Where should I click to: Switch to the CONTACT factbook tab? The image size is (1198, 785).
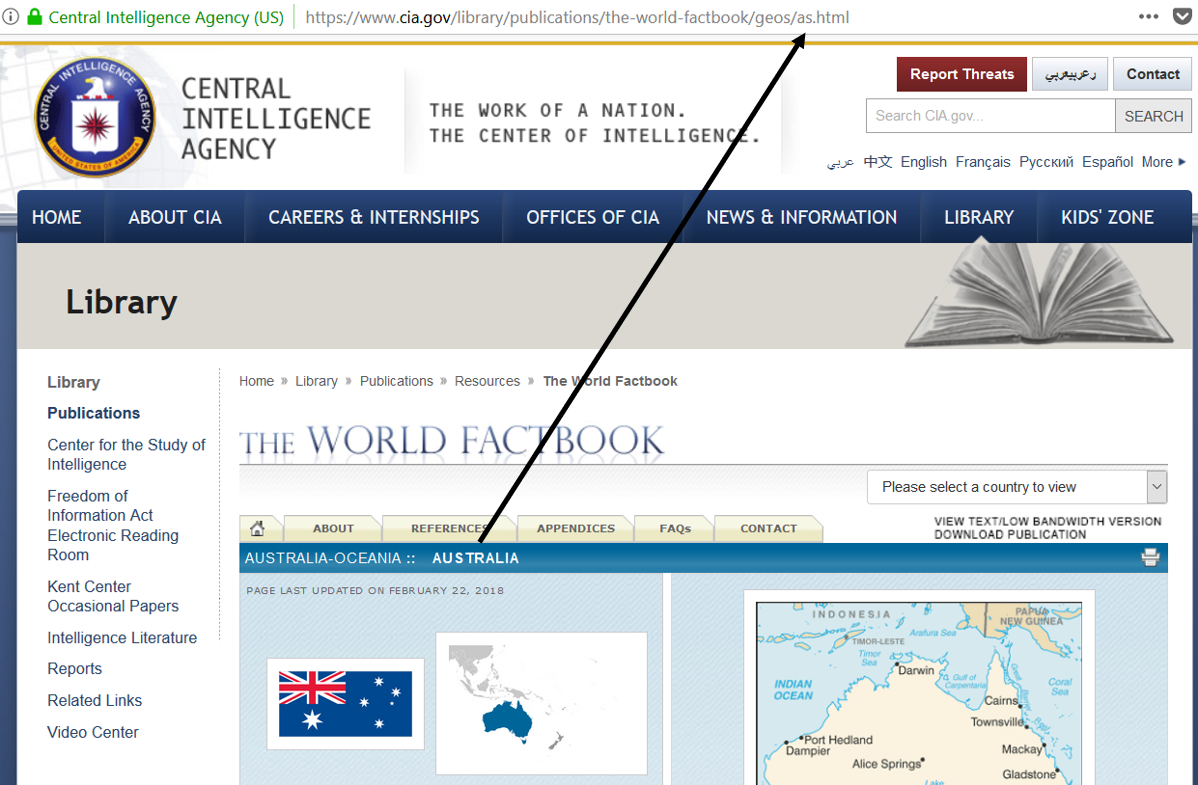pos(769,528)
